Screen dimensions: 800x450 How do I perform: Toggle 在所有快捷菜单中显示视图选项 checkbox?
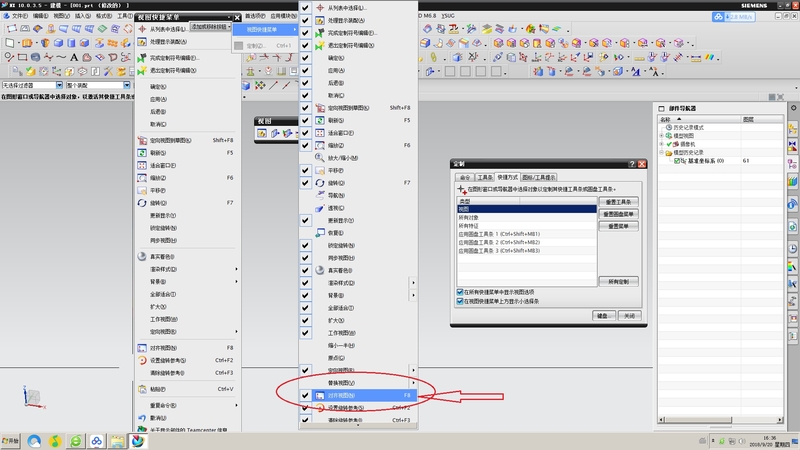460,292
